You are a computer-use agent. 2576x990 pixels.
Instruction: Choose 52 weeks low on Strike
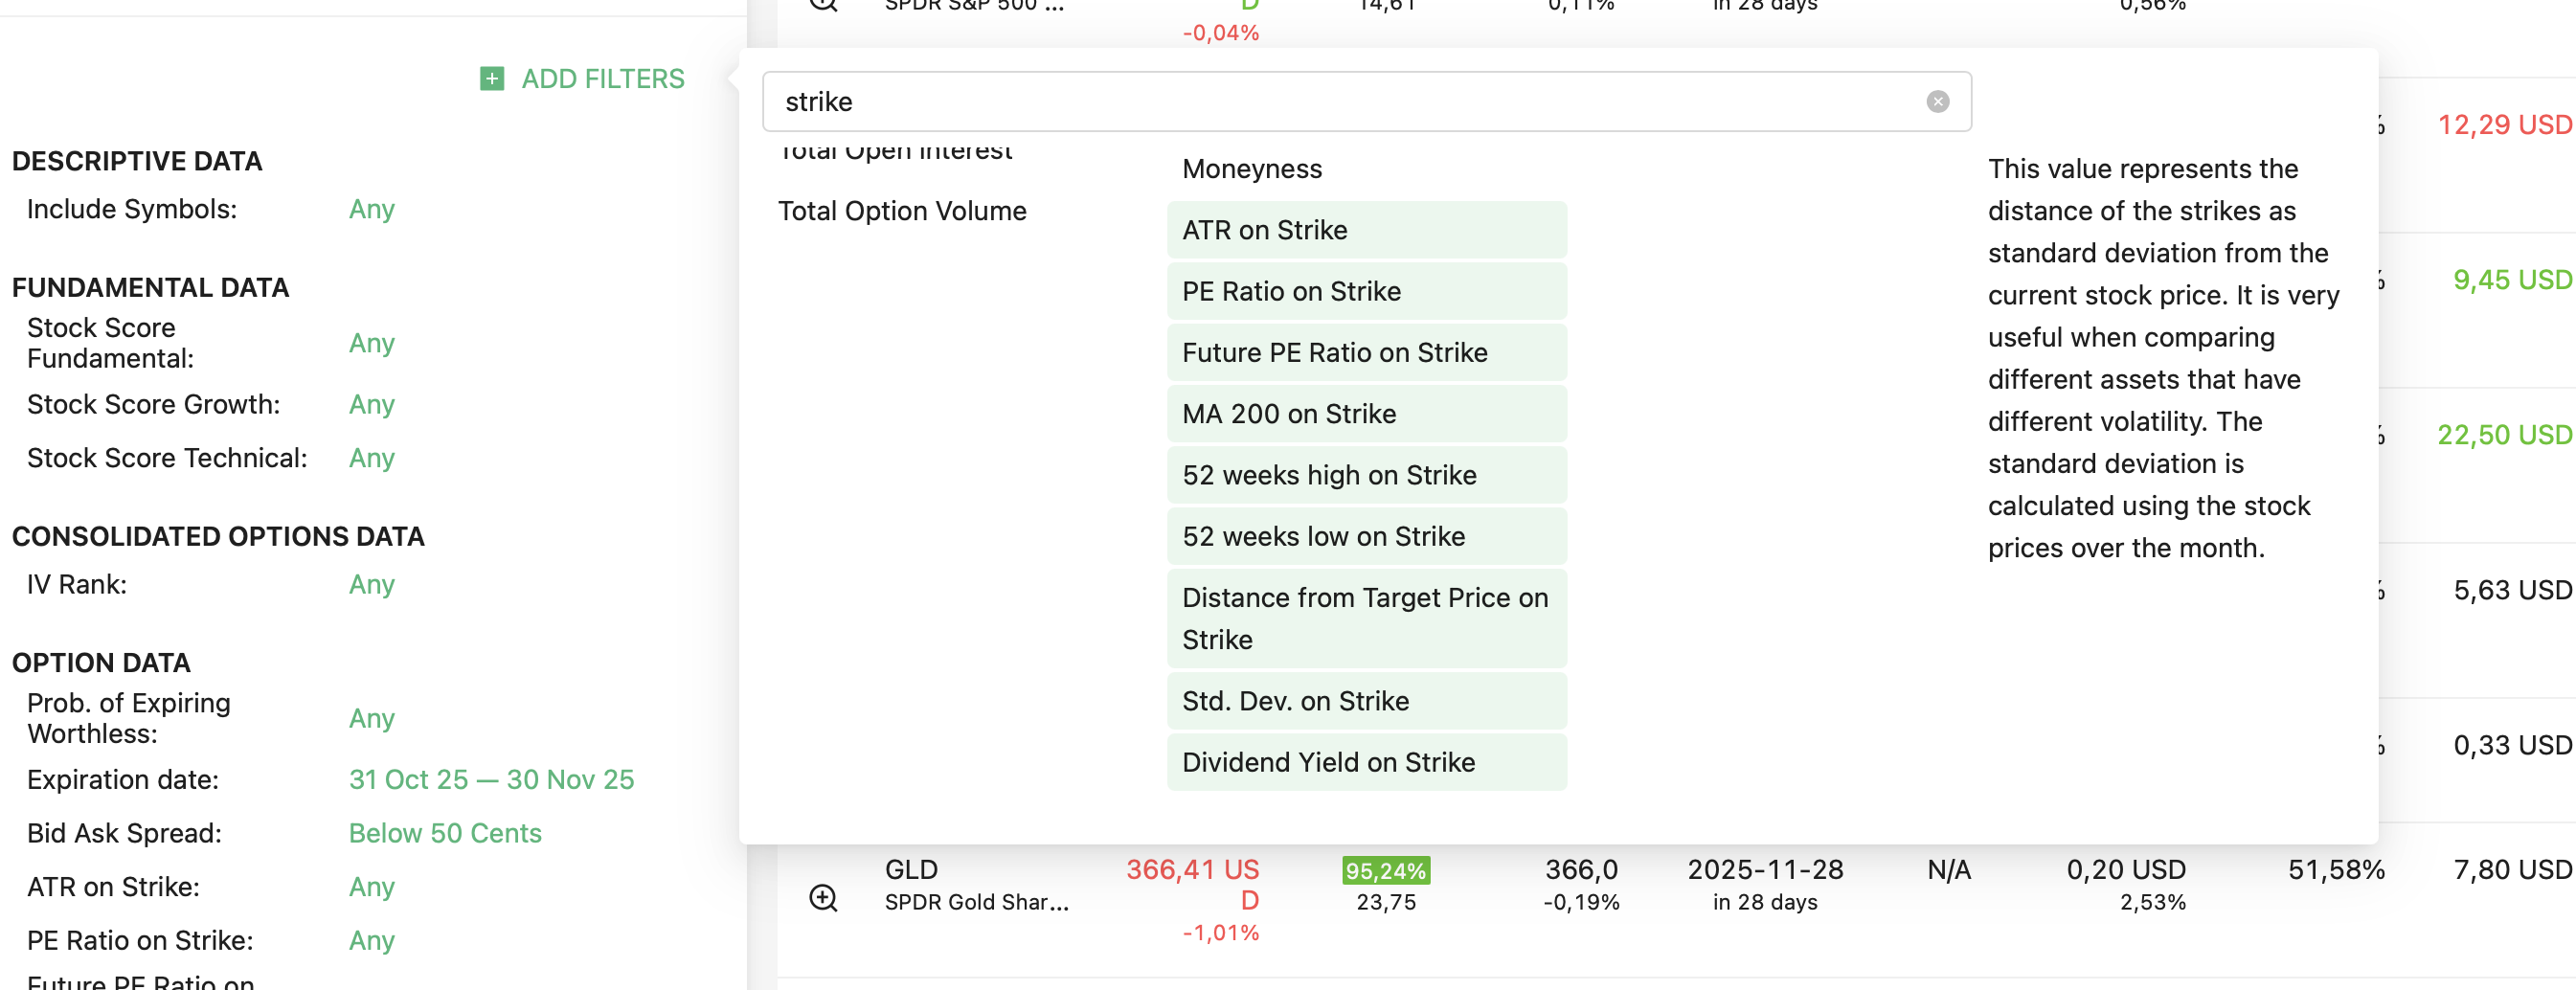[1365, 536]
